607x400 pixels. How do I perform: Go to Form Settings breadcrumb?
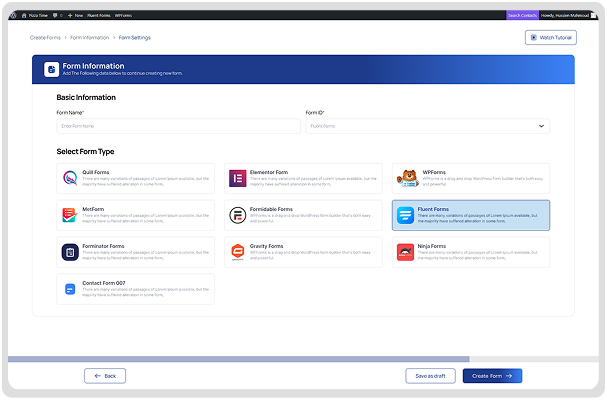coord(134,38)
